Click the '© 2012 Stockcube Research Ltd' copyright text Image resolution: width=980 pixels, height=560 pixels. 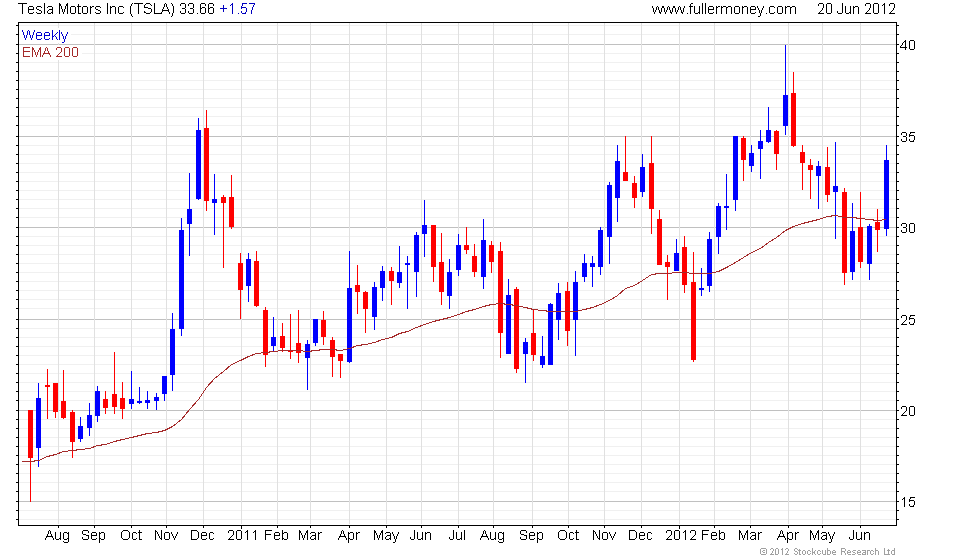pyautogui.click(x=828, y=552)
